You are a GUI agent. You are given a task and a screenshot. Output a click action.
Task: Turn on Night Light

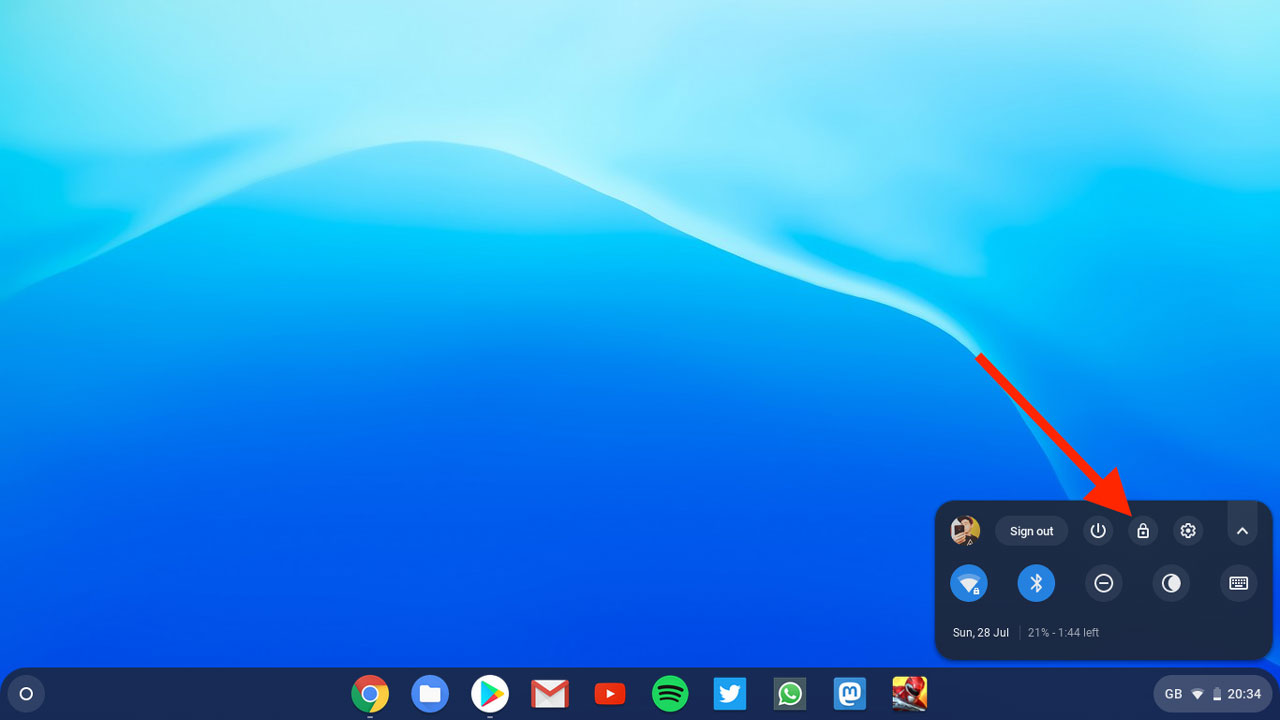point(1171,583)
